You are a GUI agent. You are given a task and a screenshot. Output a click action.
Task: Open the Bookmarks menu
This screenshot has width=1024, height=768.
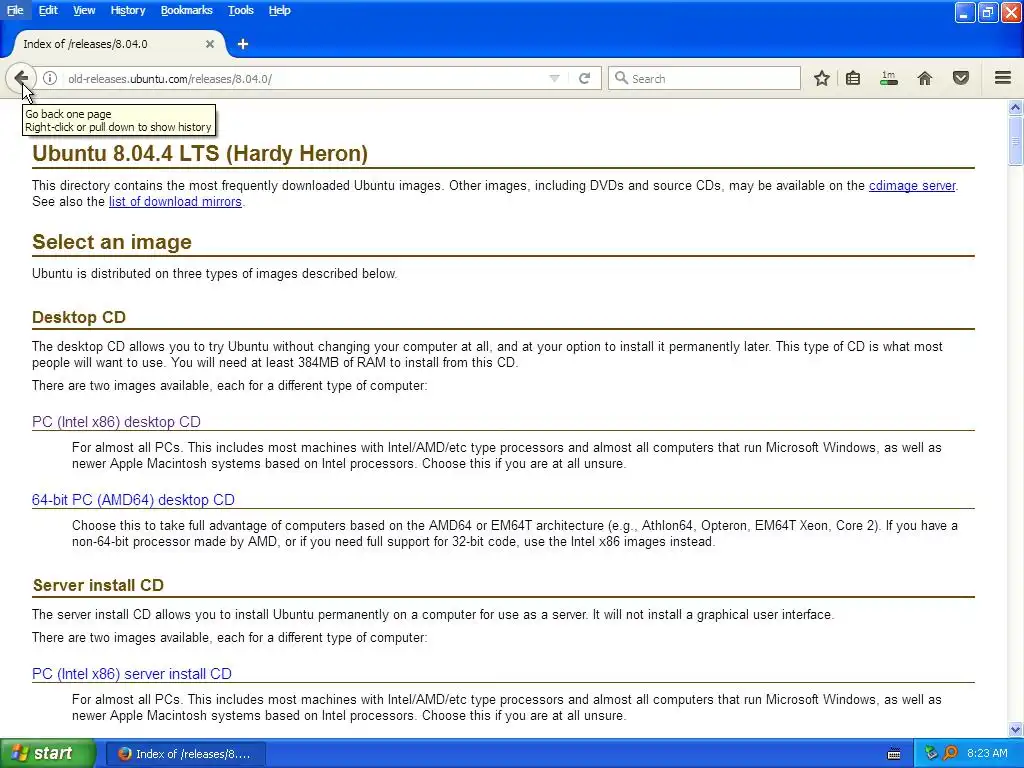pyautogui.click(x=186, y=10)
